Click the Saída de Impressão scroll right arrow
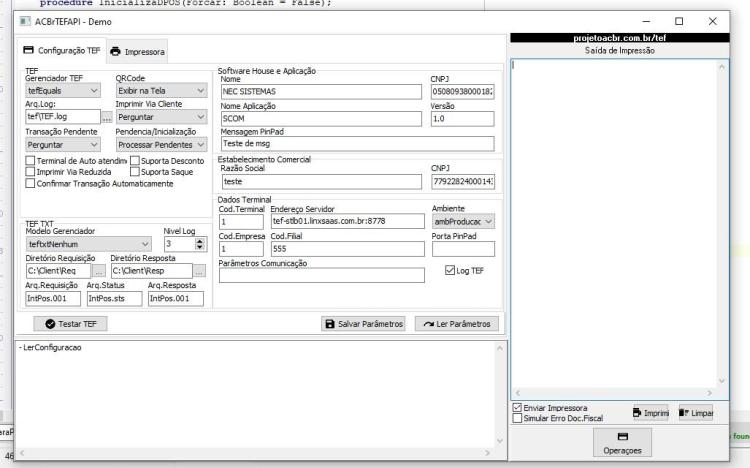This screenshot has height=468, width=750. point(709,393)
